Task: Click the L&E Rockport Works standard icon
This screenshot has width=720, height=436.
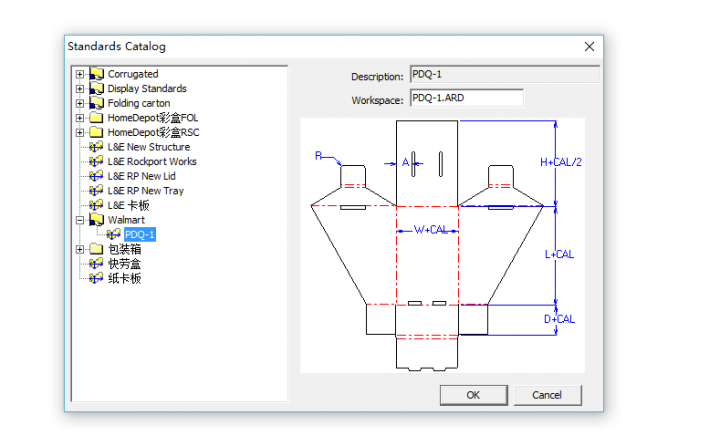Action: (96, 162)
